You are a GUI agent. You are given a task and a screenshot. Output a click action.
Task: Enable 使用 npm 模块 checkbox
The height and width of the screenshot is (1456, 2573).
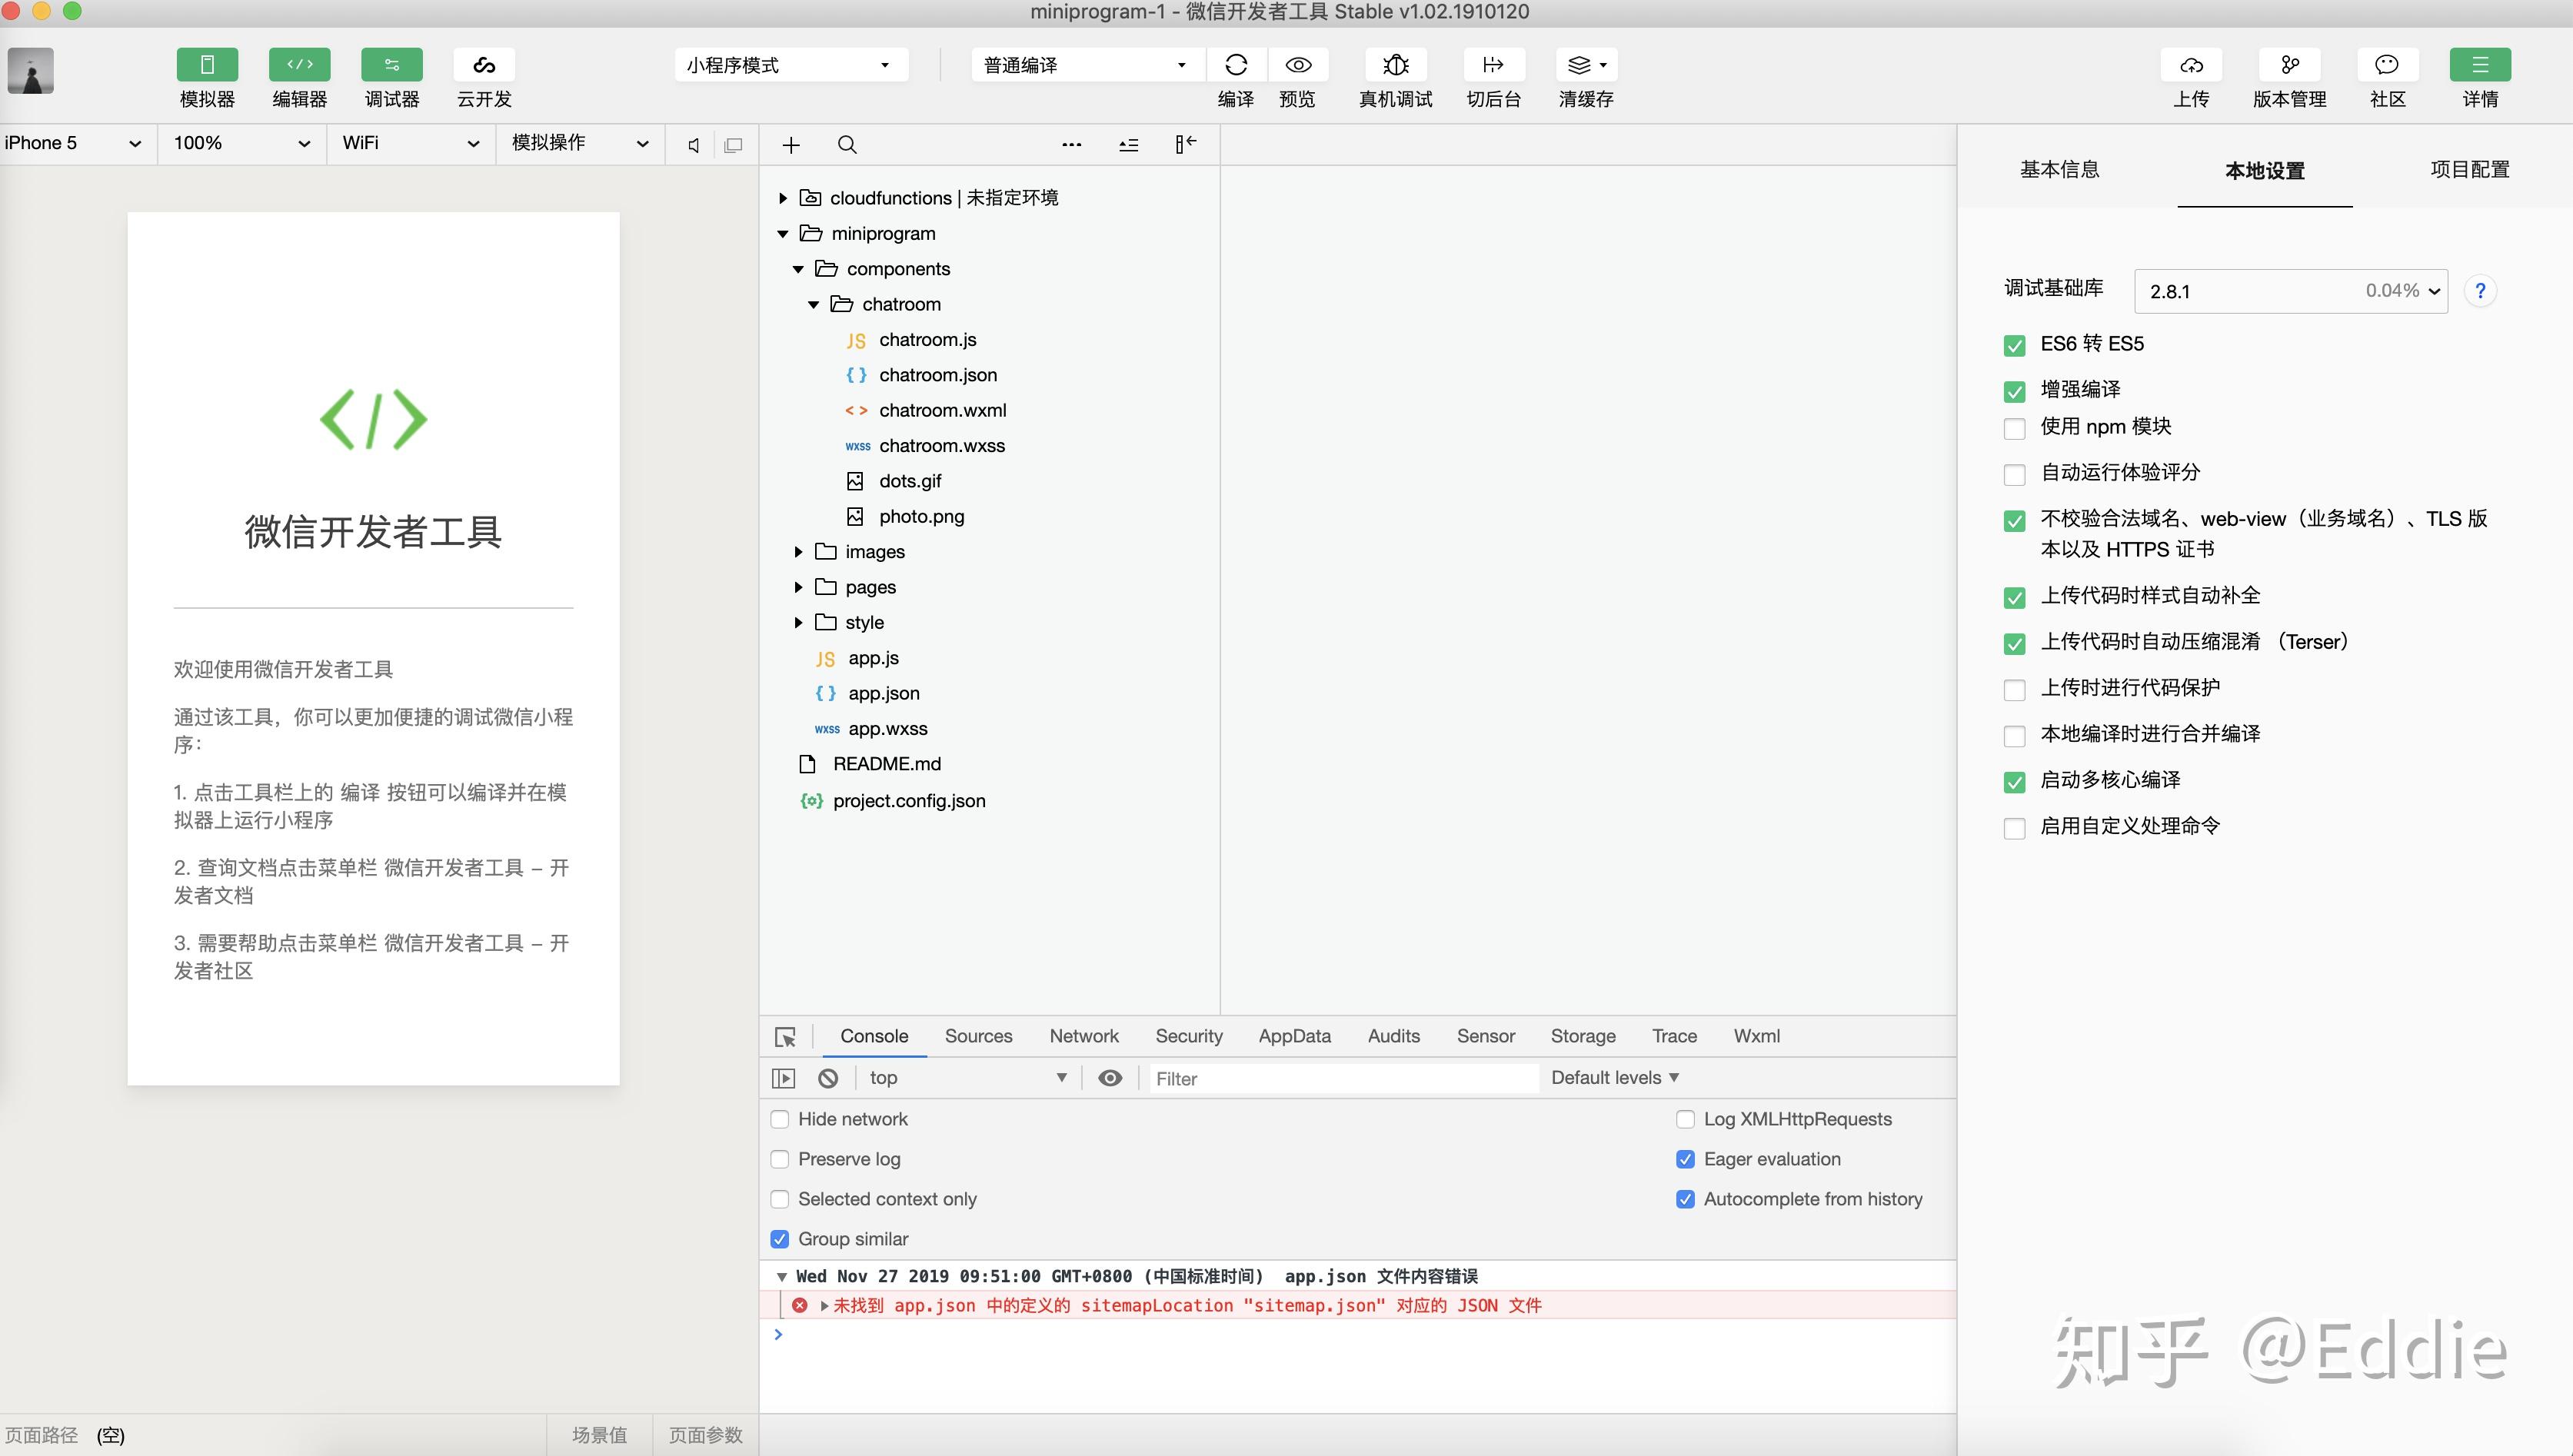pos(2015,429)
